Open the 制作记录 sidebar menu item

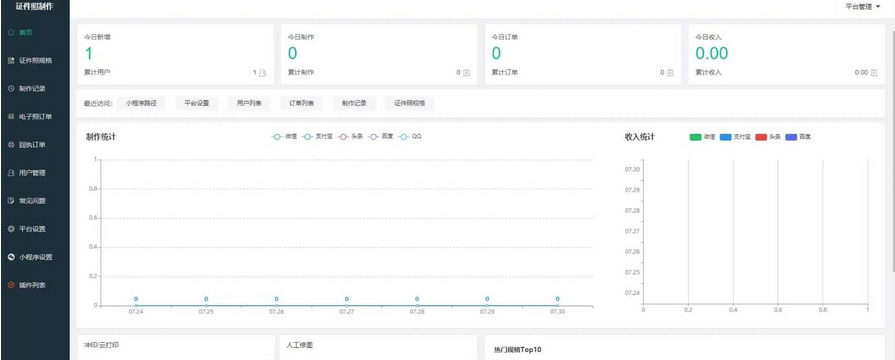click(35, 88)
